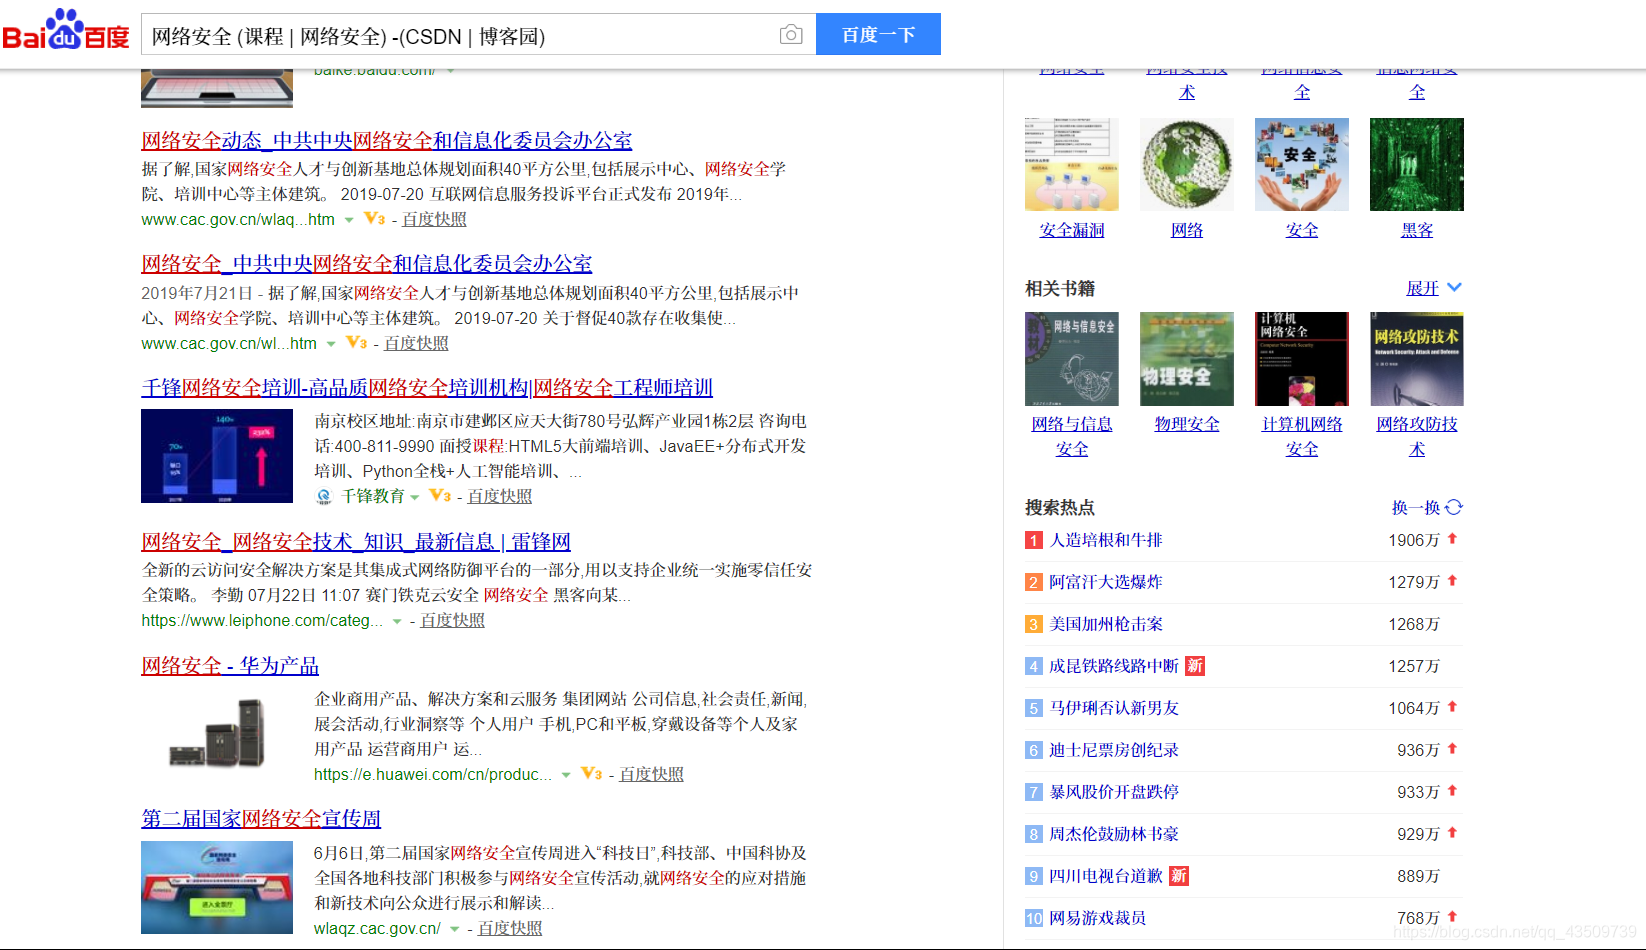
Task: Click V3 badge on Huawei result
Action: [591, 774]
